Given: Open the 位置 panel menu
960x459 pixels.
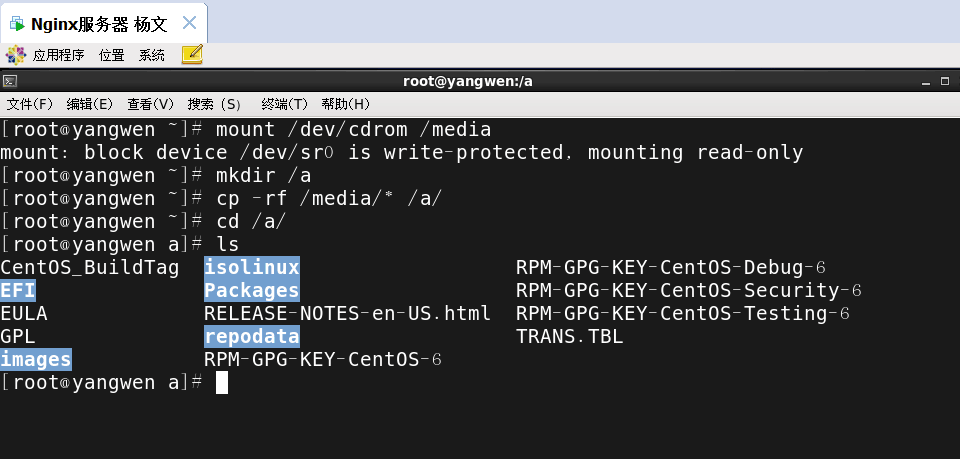Looking at the screenshot, I should click(111, 56).
